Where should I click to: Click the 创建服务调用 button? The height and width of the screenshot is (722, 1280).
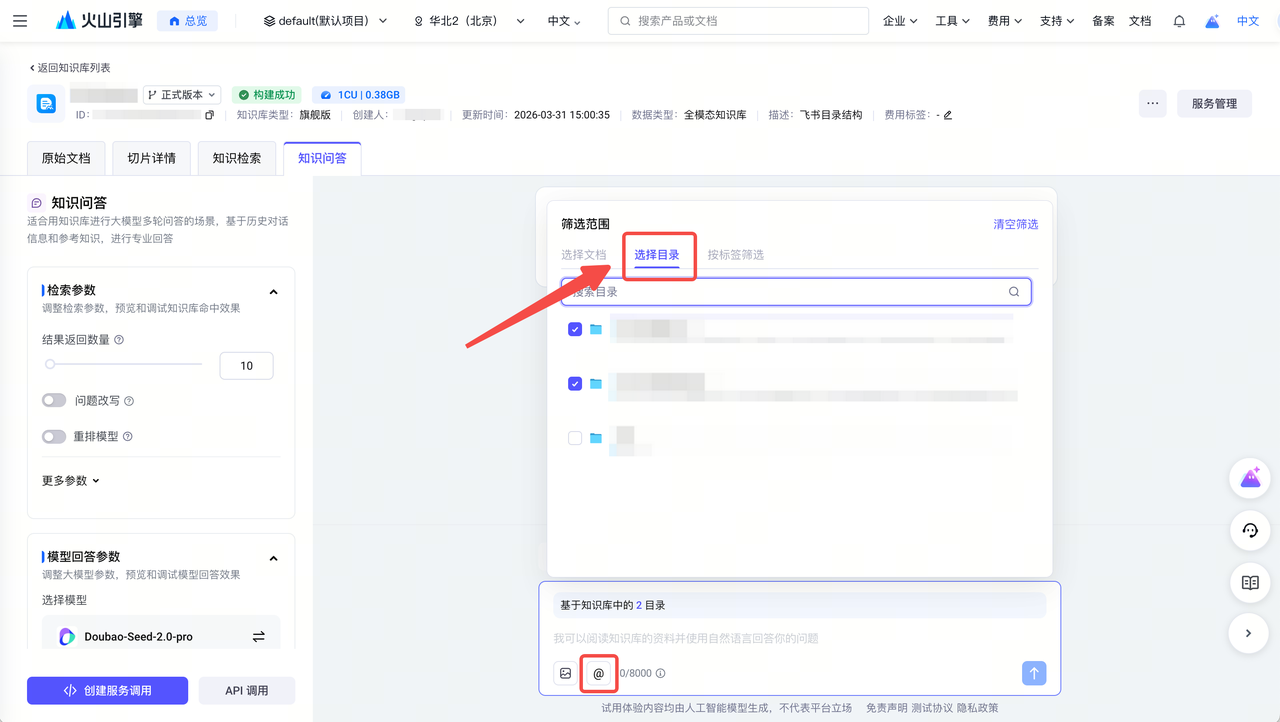point(107,690)
